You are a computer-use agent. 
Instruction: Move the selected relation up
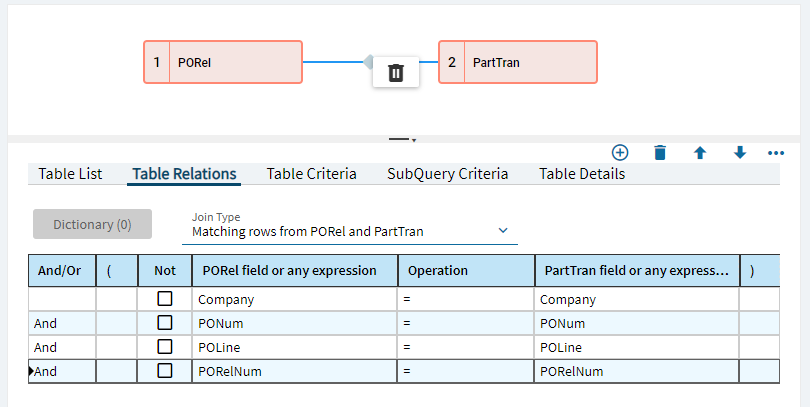(x=700, y=152)
